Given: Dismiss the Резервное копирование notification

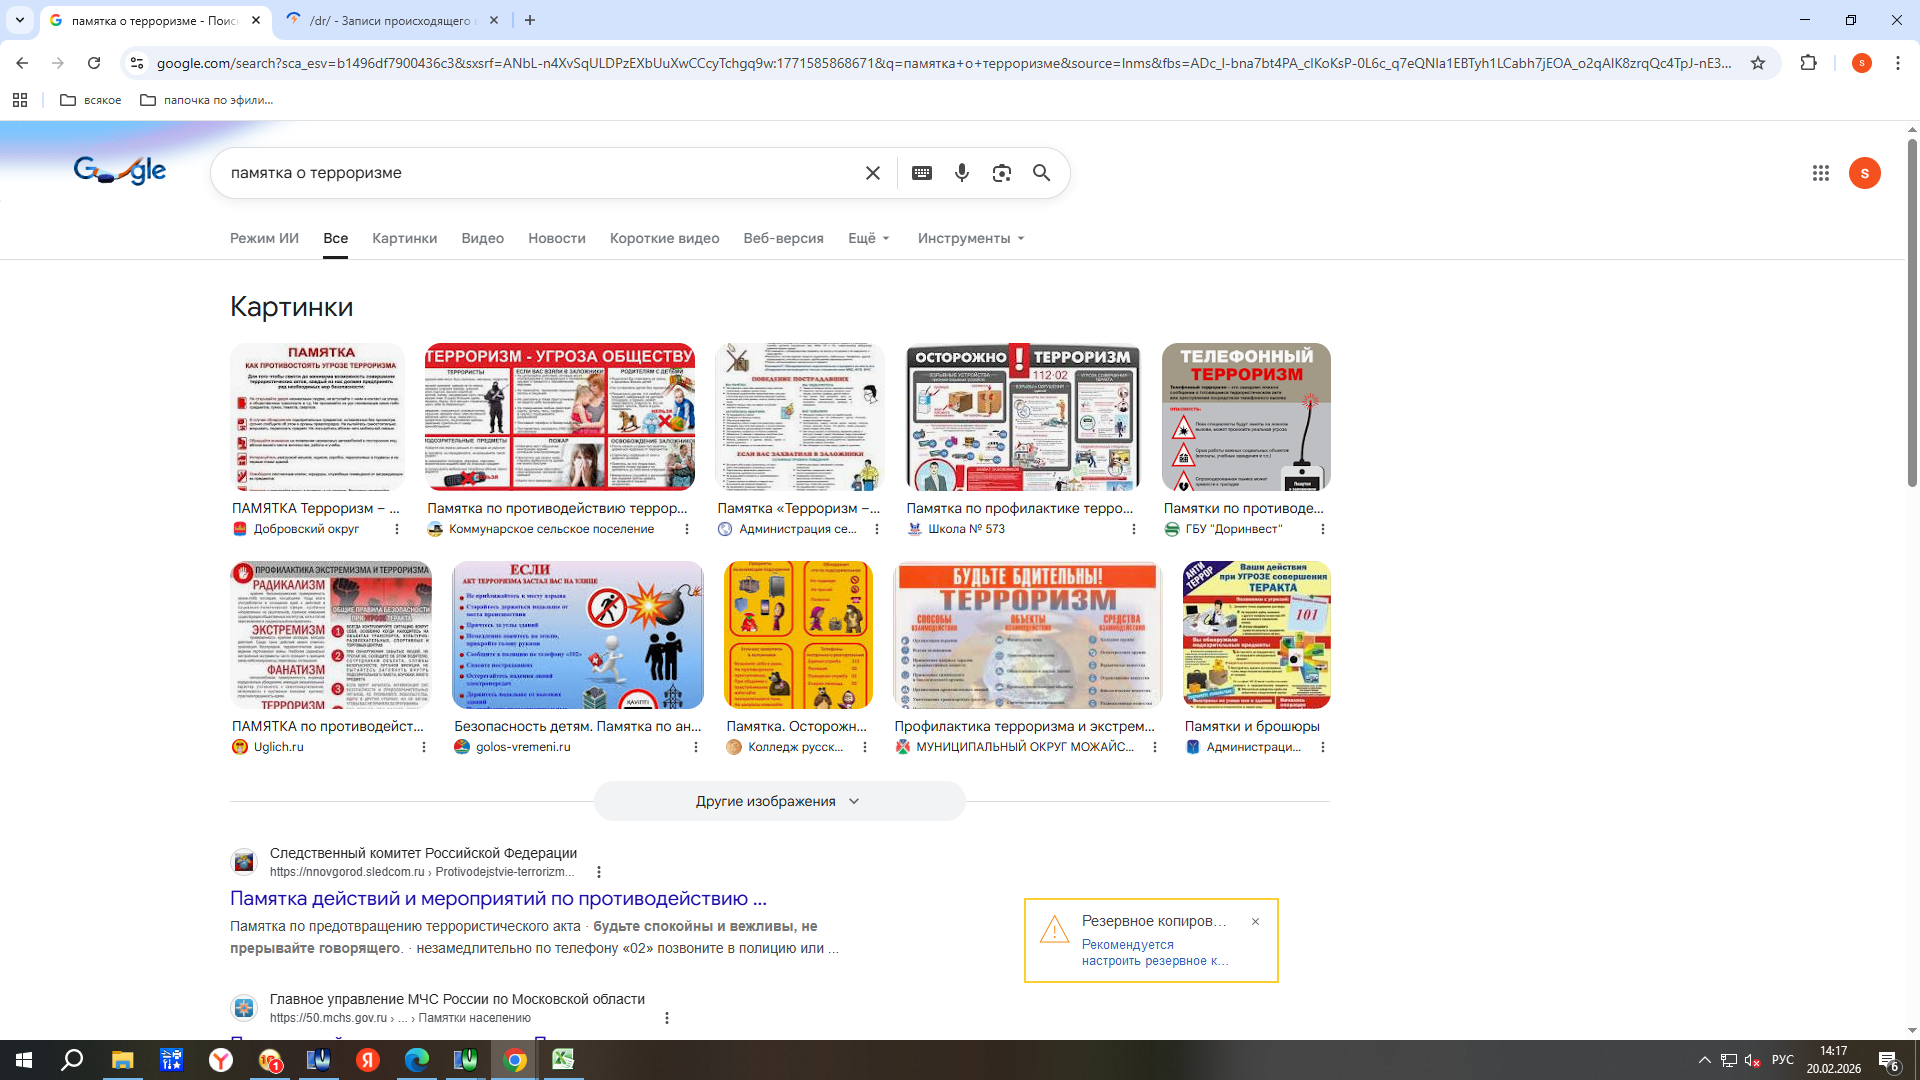Looking at the screenshot, I should point(1255,921).
